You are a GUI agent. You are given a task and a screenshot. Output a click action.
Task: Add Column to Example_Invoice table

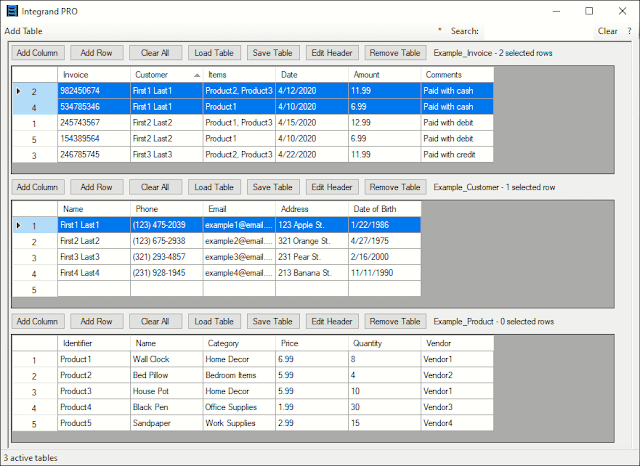(x=37, y=53)
